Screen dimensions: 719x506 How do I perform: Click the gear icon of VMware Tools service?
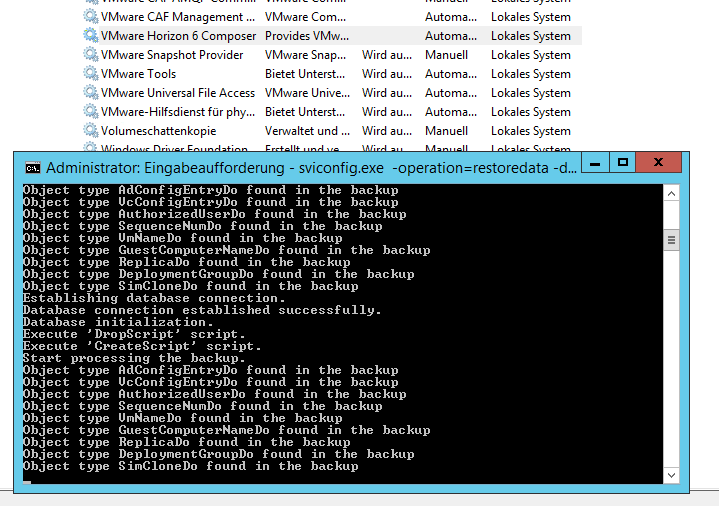[x=90, y=73]
